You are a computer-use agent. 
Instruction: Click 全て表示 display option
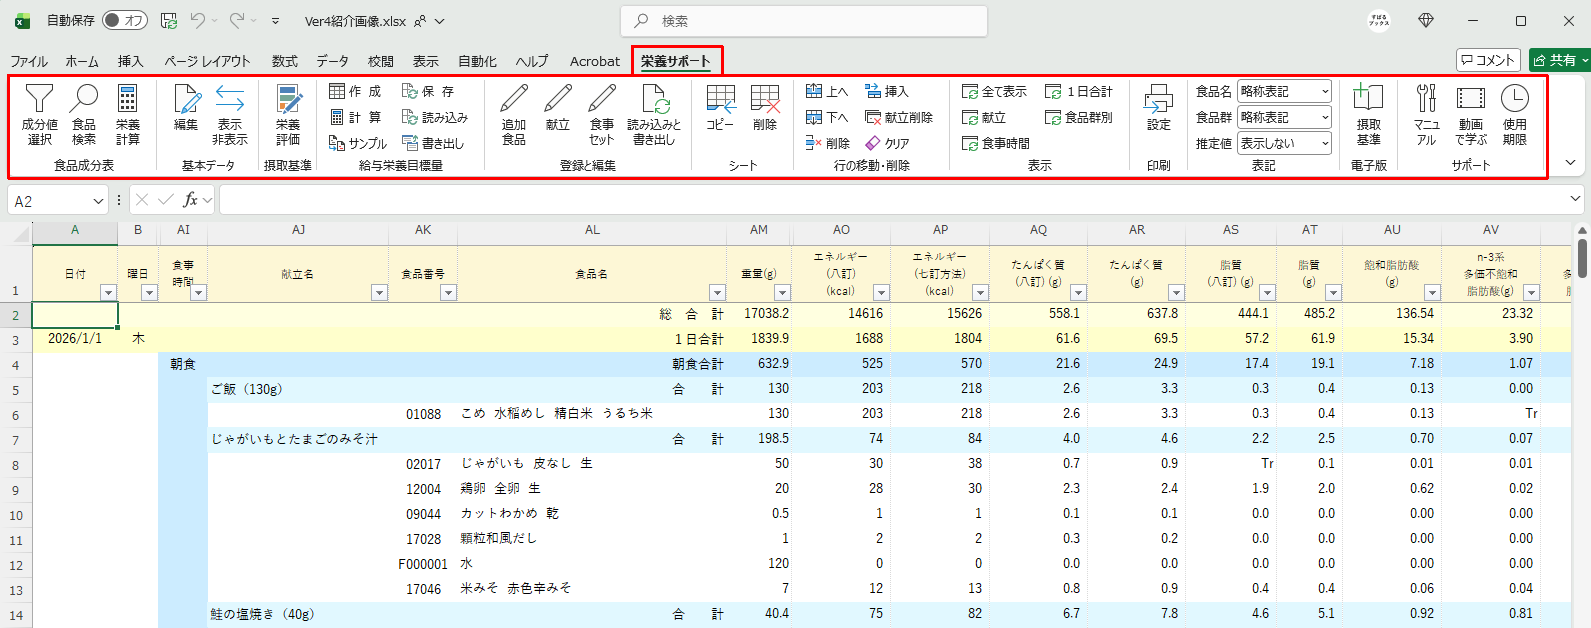(x=995, y=91)
